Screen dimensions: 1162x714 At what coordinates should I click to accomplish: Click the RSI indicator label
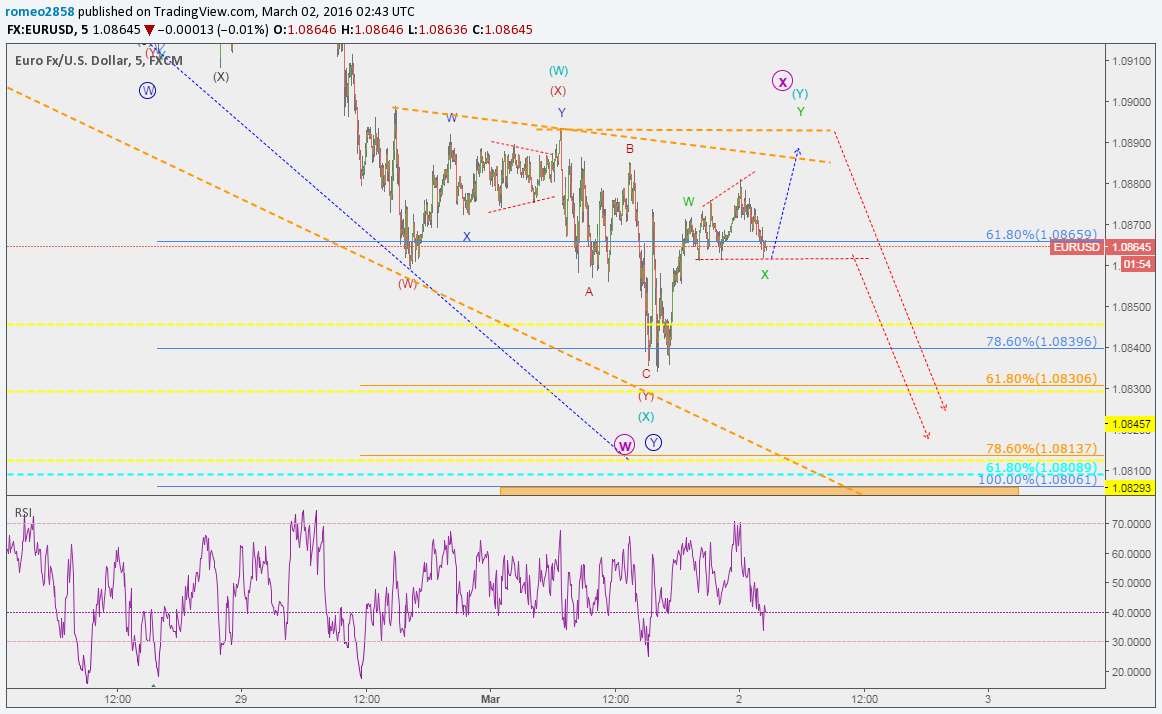[24, 512]
